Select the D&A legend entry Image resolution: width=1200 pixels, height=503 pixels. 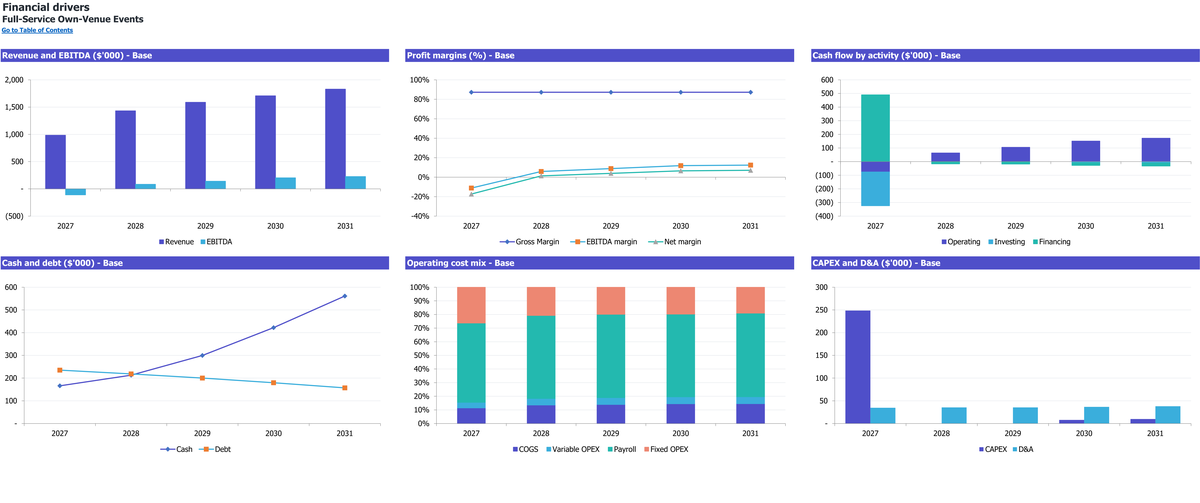(1025, 450)
